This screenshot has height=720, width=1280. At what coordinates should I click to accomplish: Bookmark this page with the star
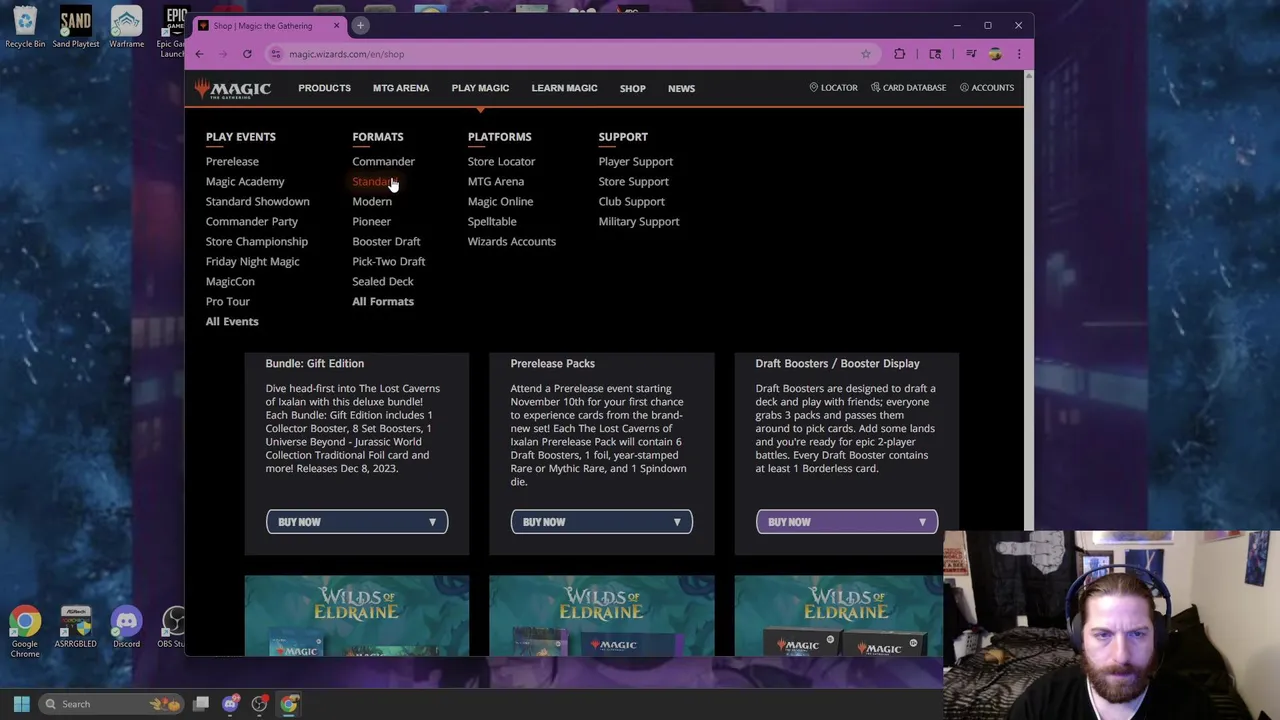866,54
